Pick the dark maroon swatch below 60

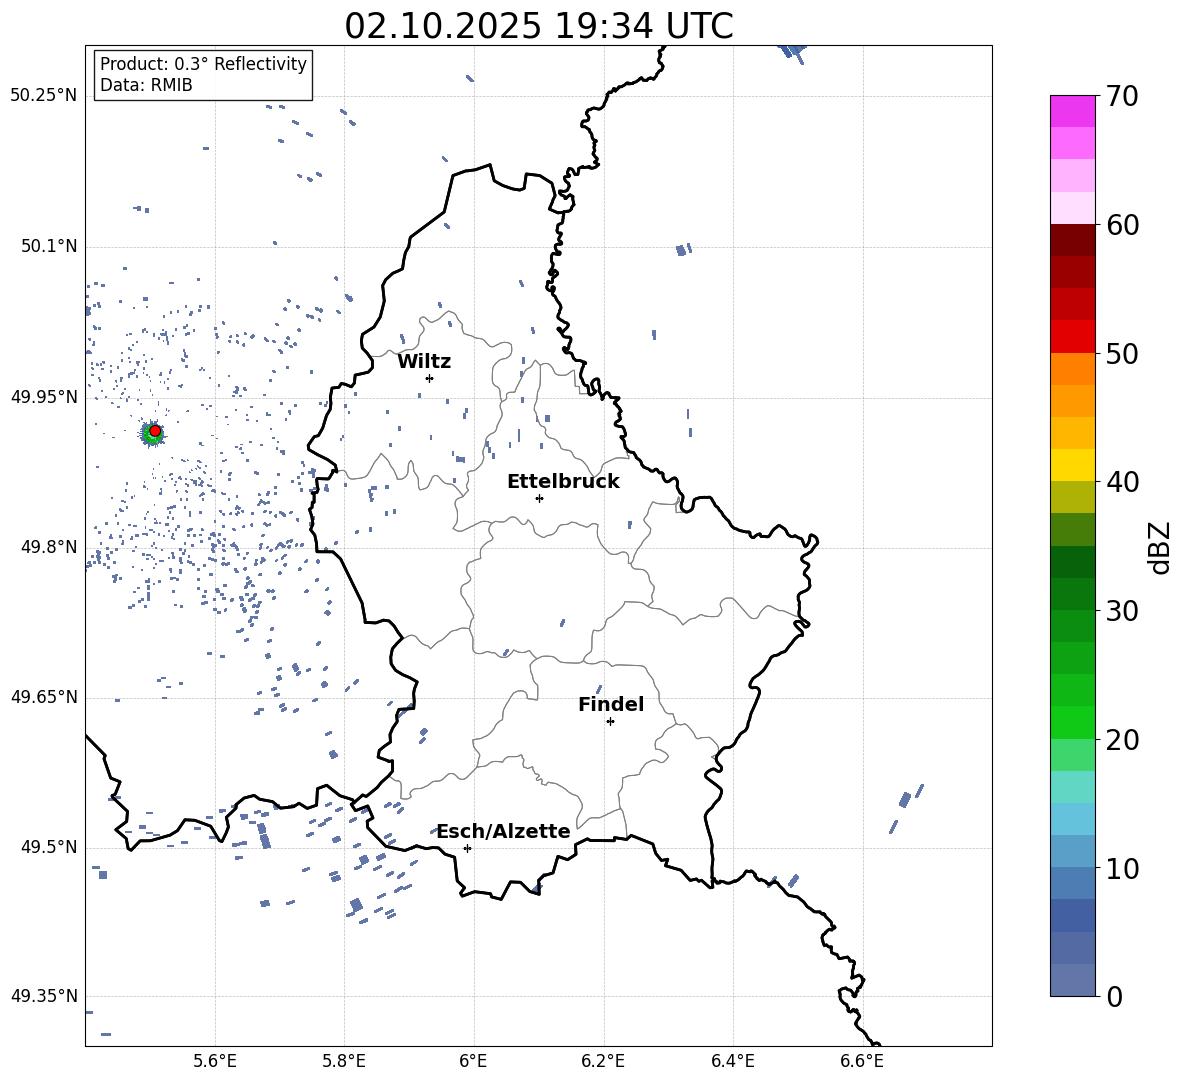[x=1072, y=240]
